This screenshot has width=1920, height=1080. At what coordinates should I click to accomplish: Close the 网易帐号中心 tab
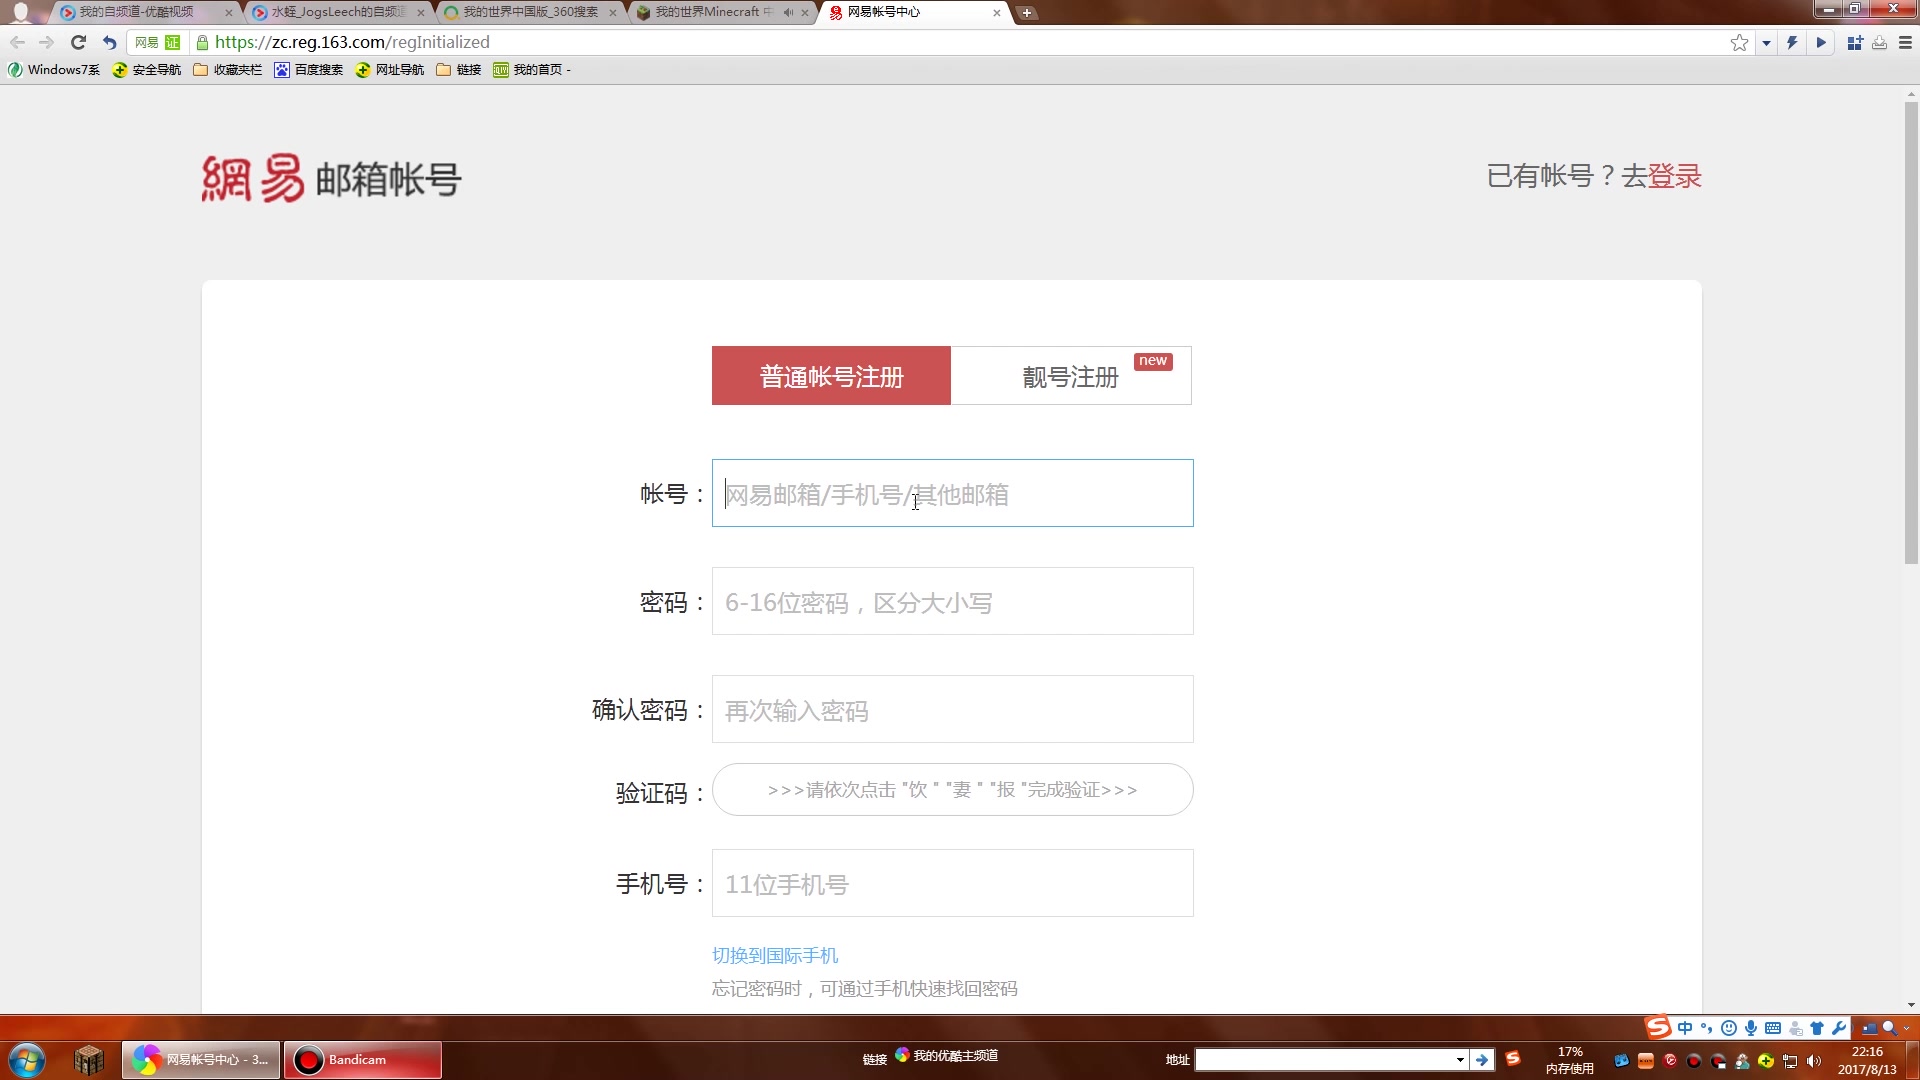tap(997, 12)
